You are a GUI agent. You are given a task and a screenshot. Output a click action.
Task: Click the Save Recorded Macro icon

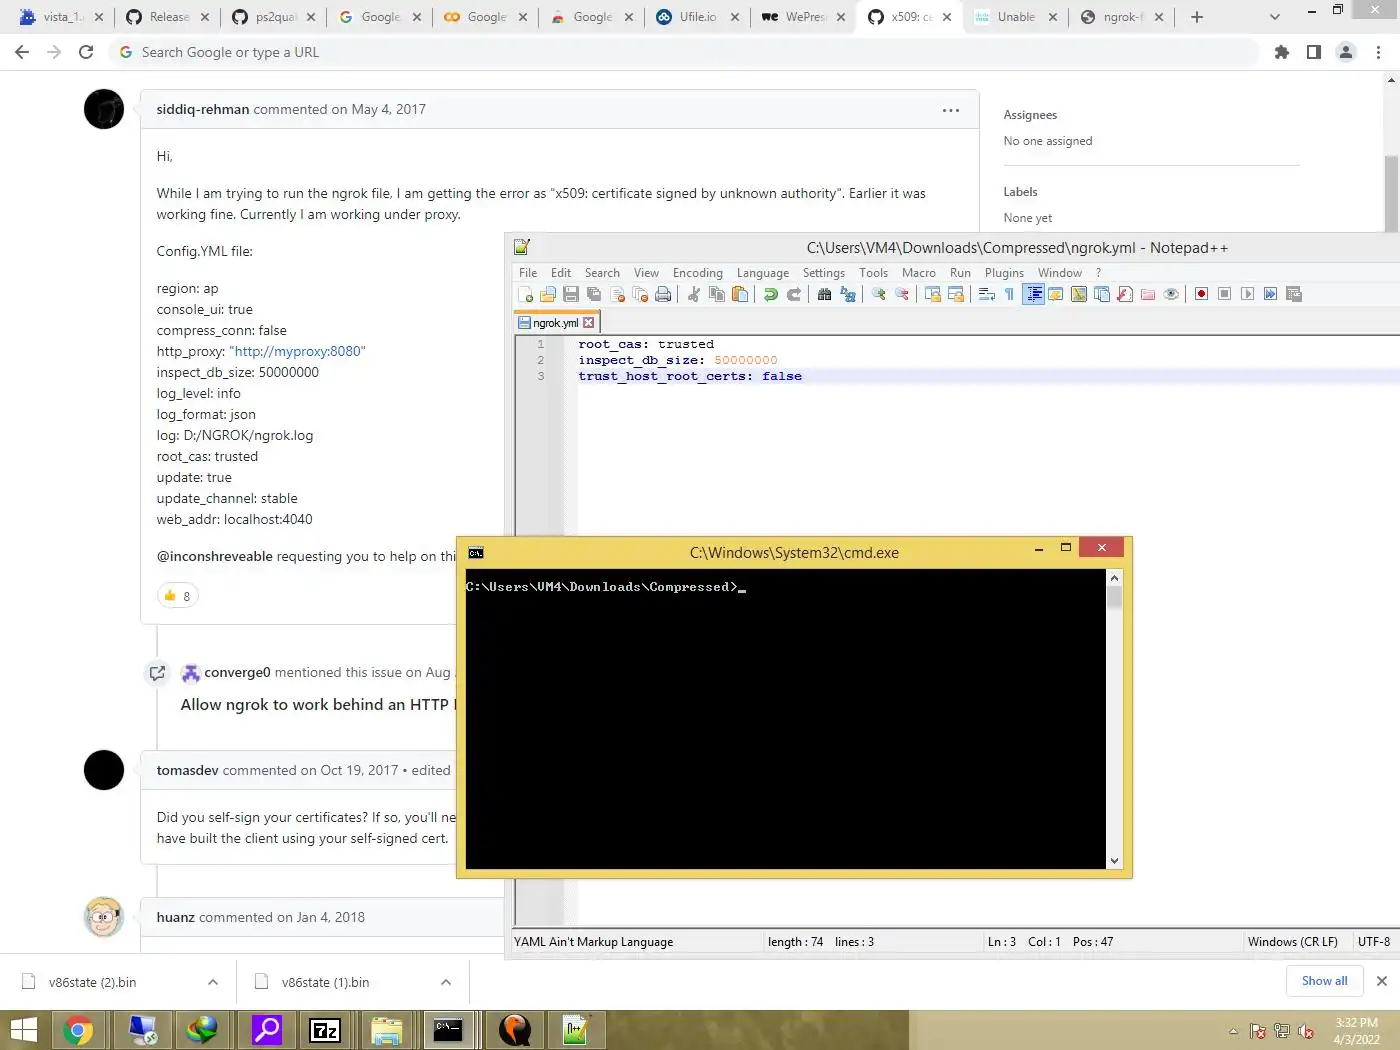pos(1294,294)
